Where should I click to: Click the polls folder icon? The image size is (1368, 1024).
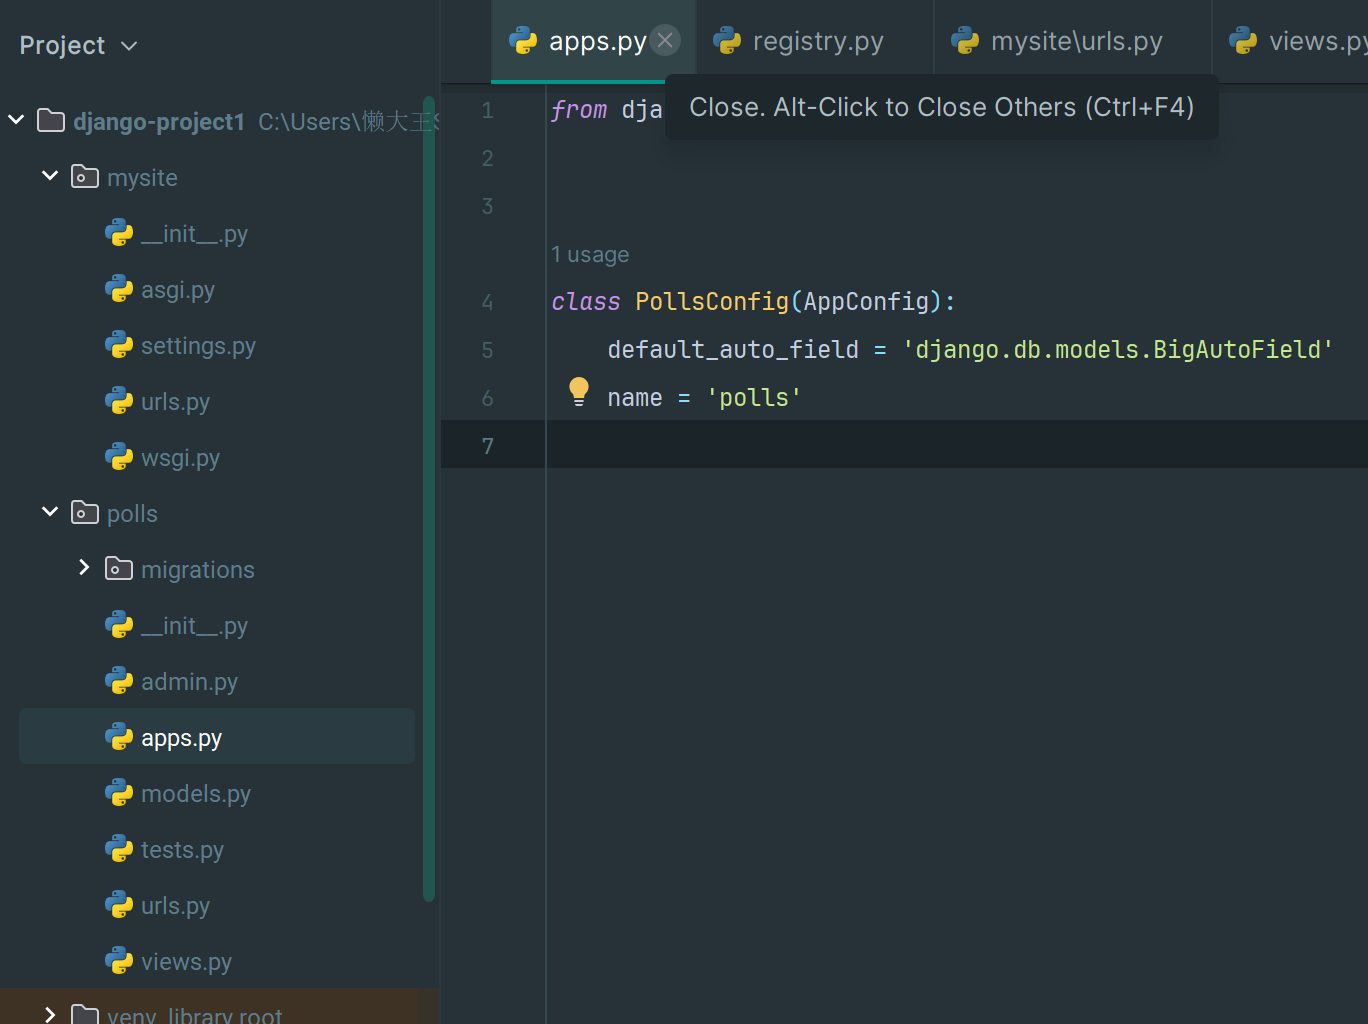point(85,513)
